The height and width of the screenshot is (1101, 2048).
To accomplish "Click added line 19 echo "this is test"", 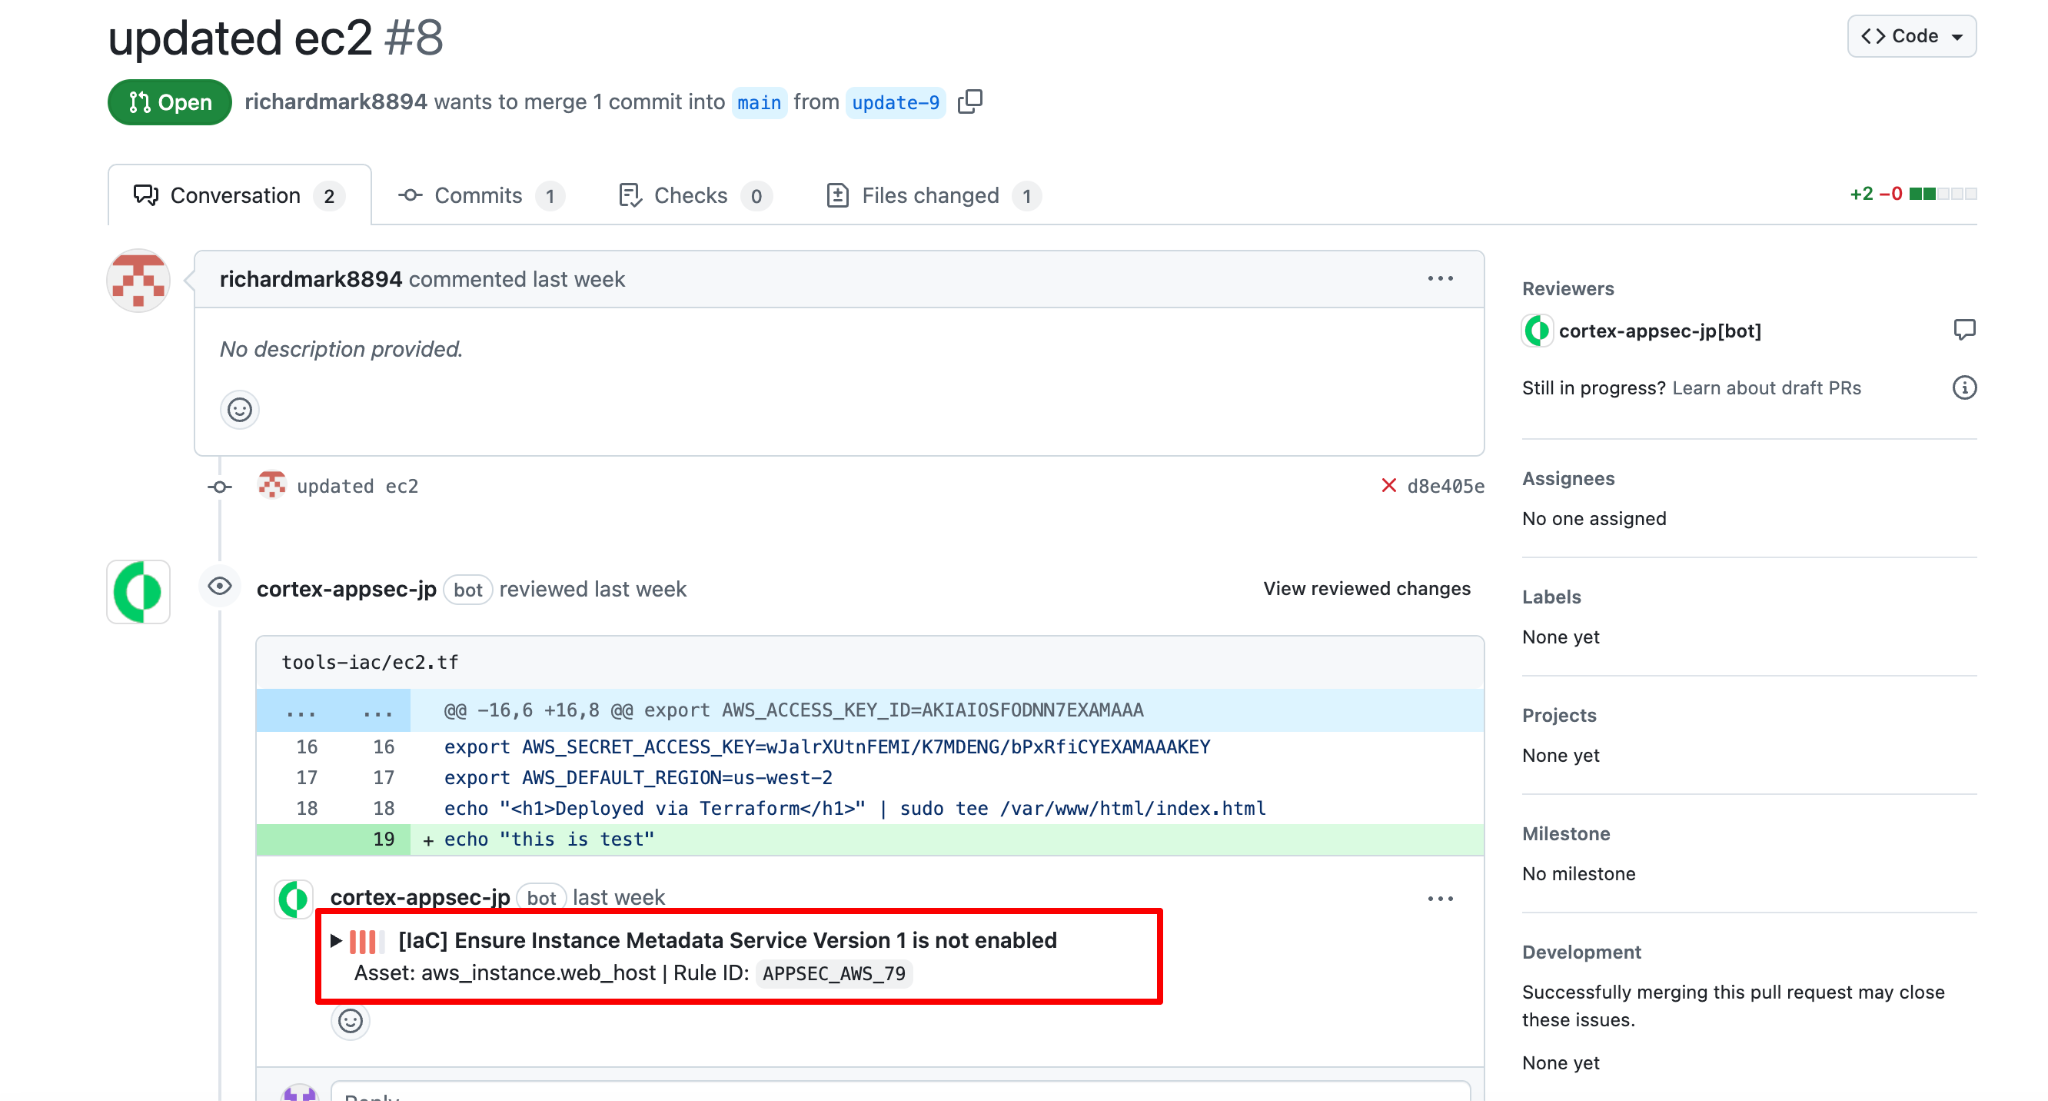I will pos(870,840).
